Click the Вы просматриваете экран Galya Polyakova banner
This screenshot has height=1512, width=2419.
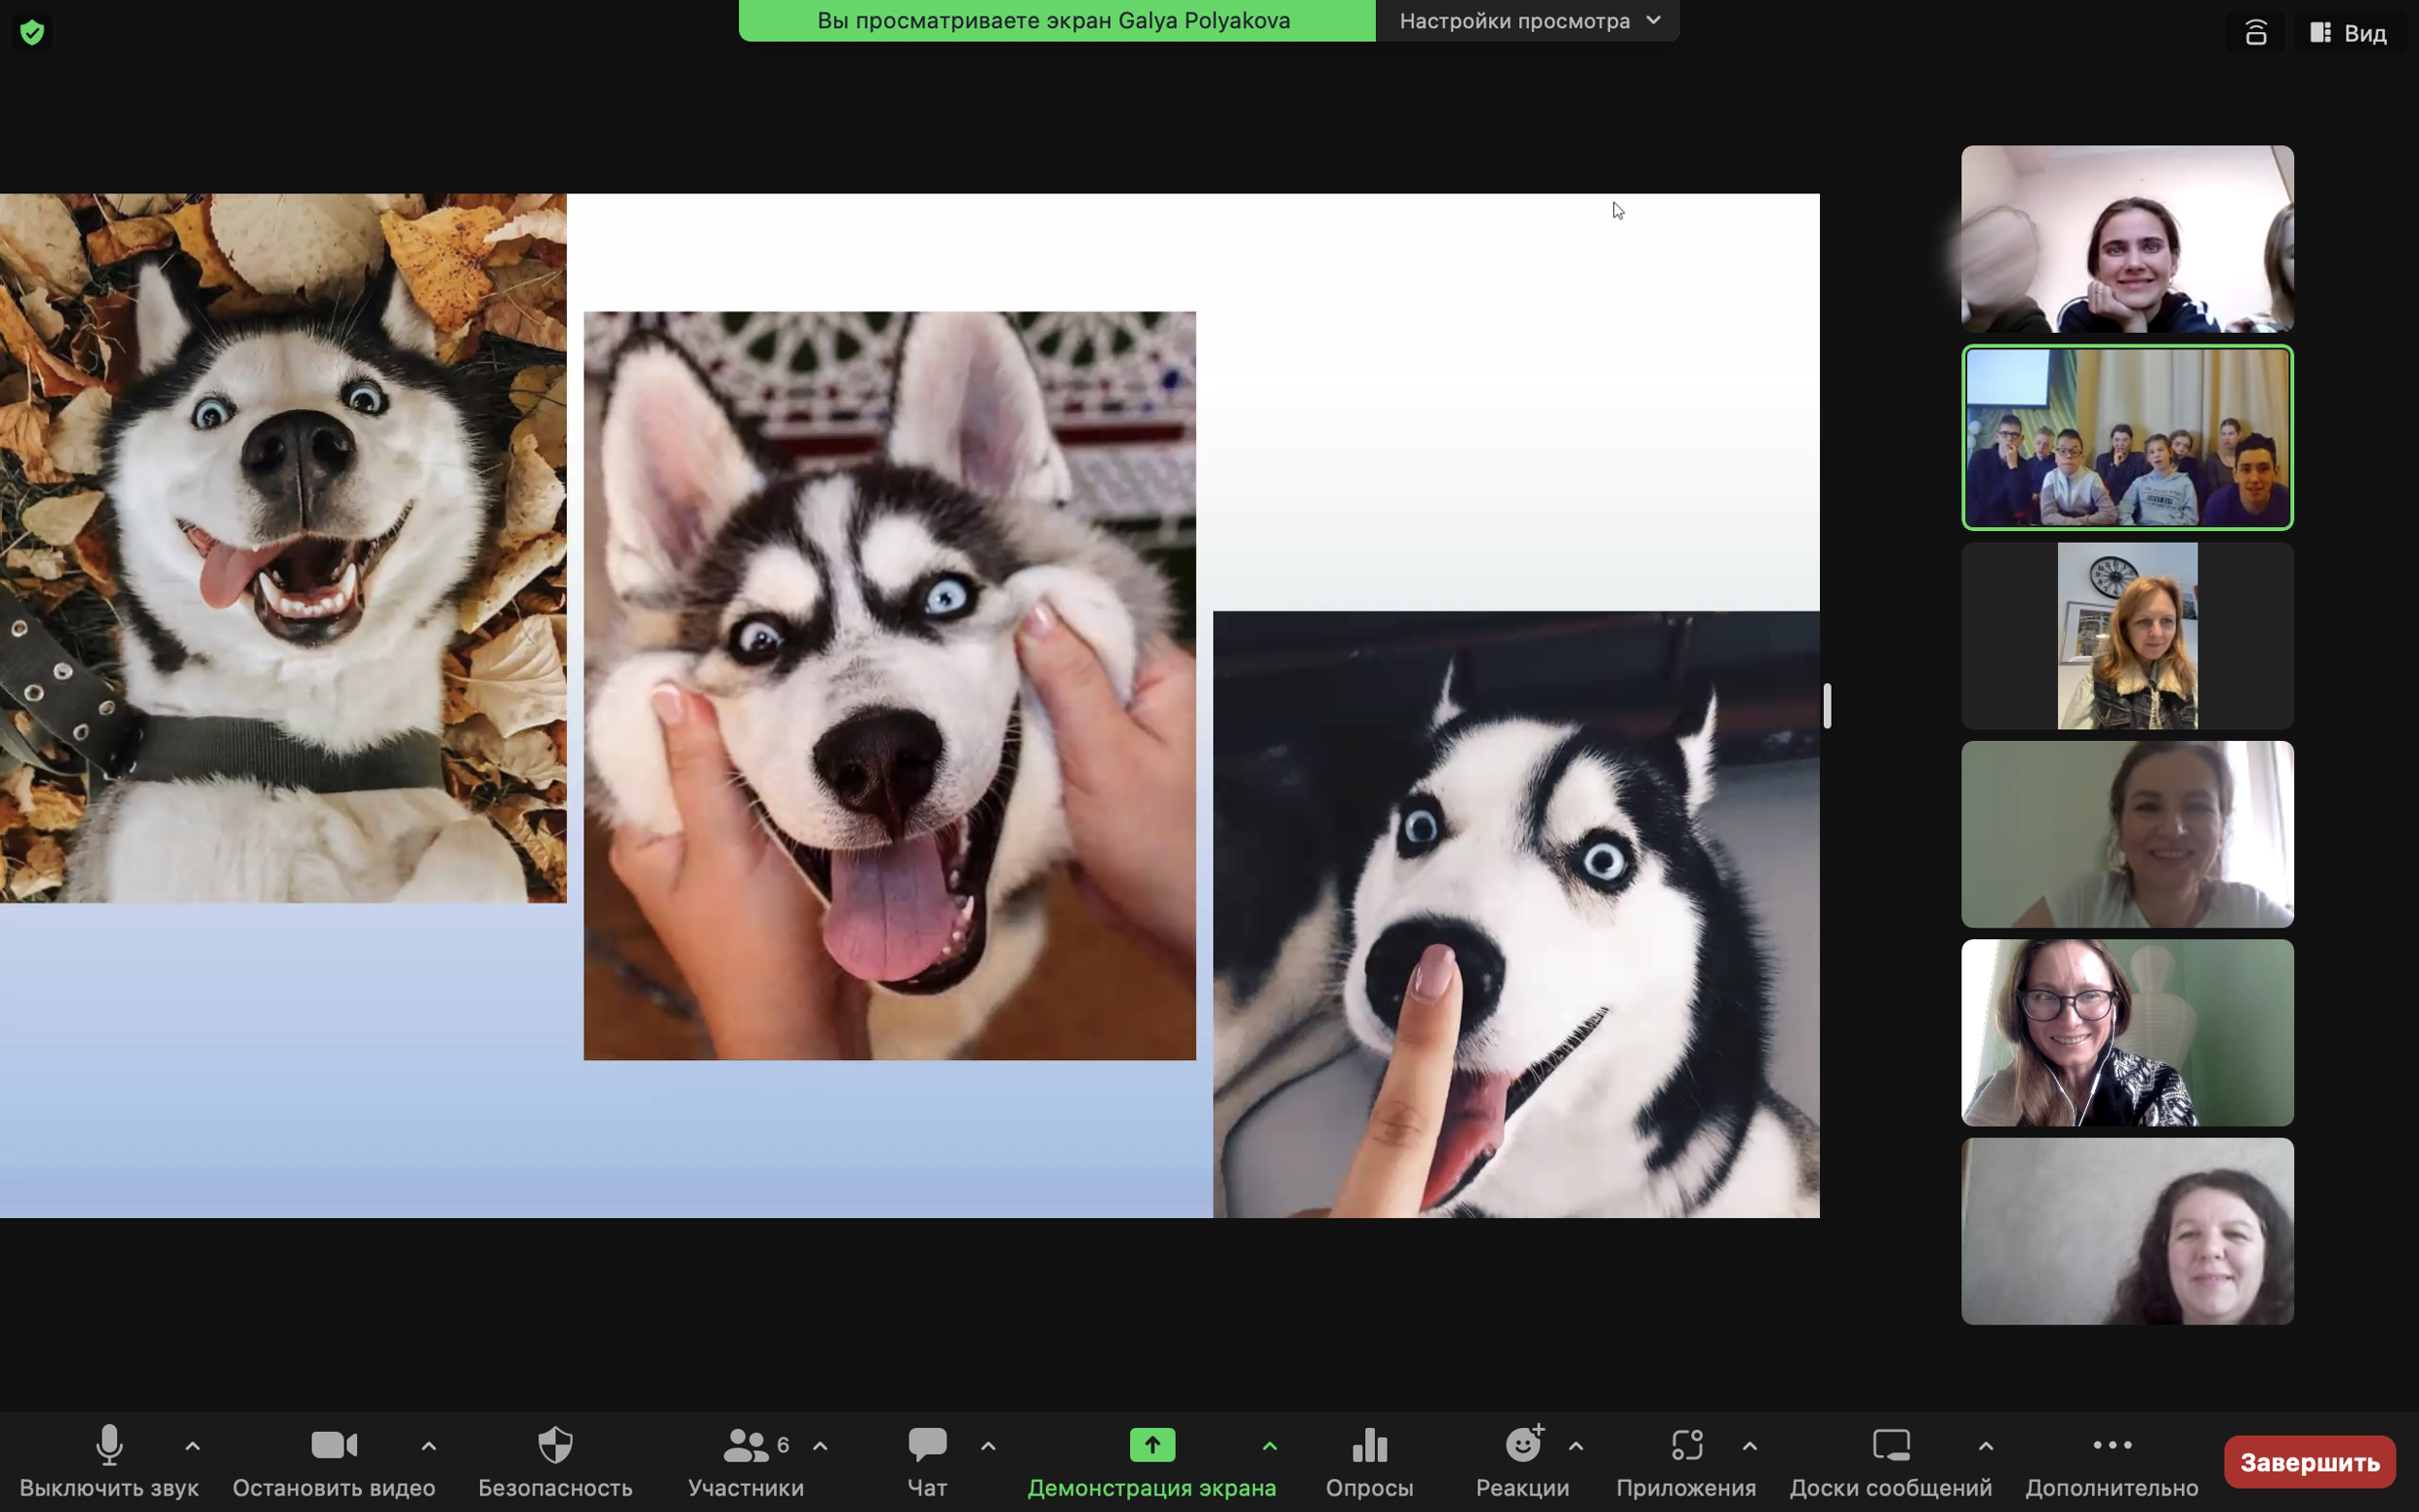[x=1057, y=20]
